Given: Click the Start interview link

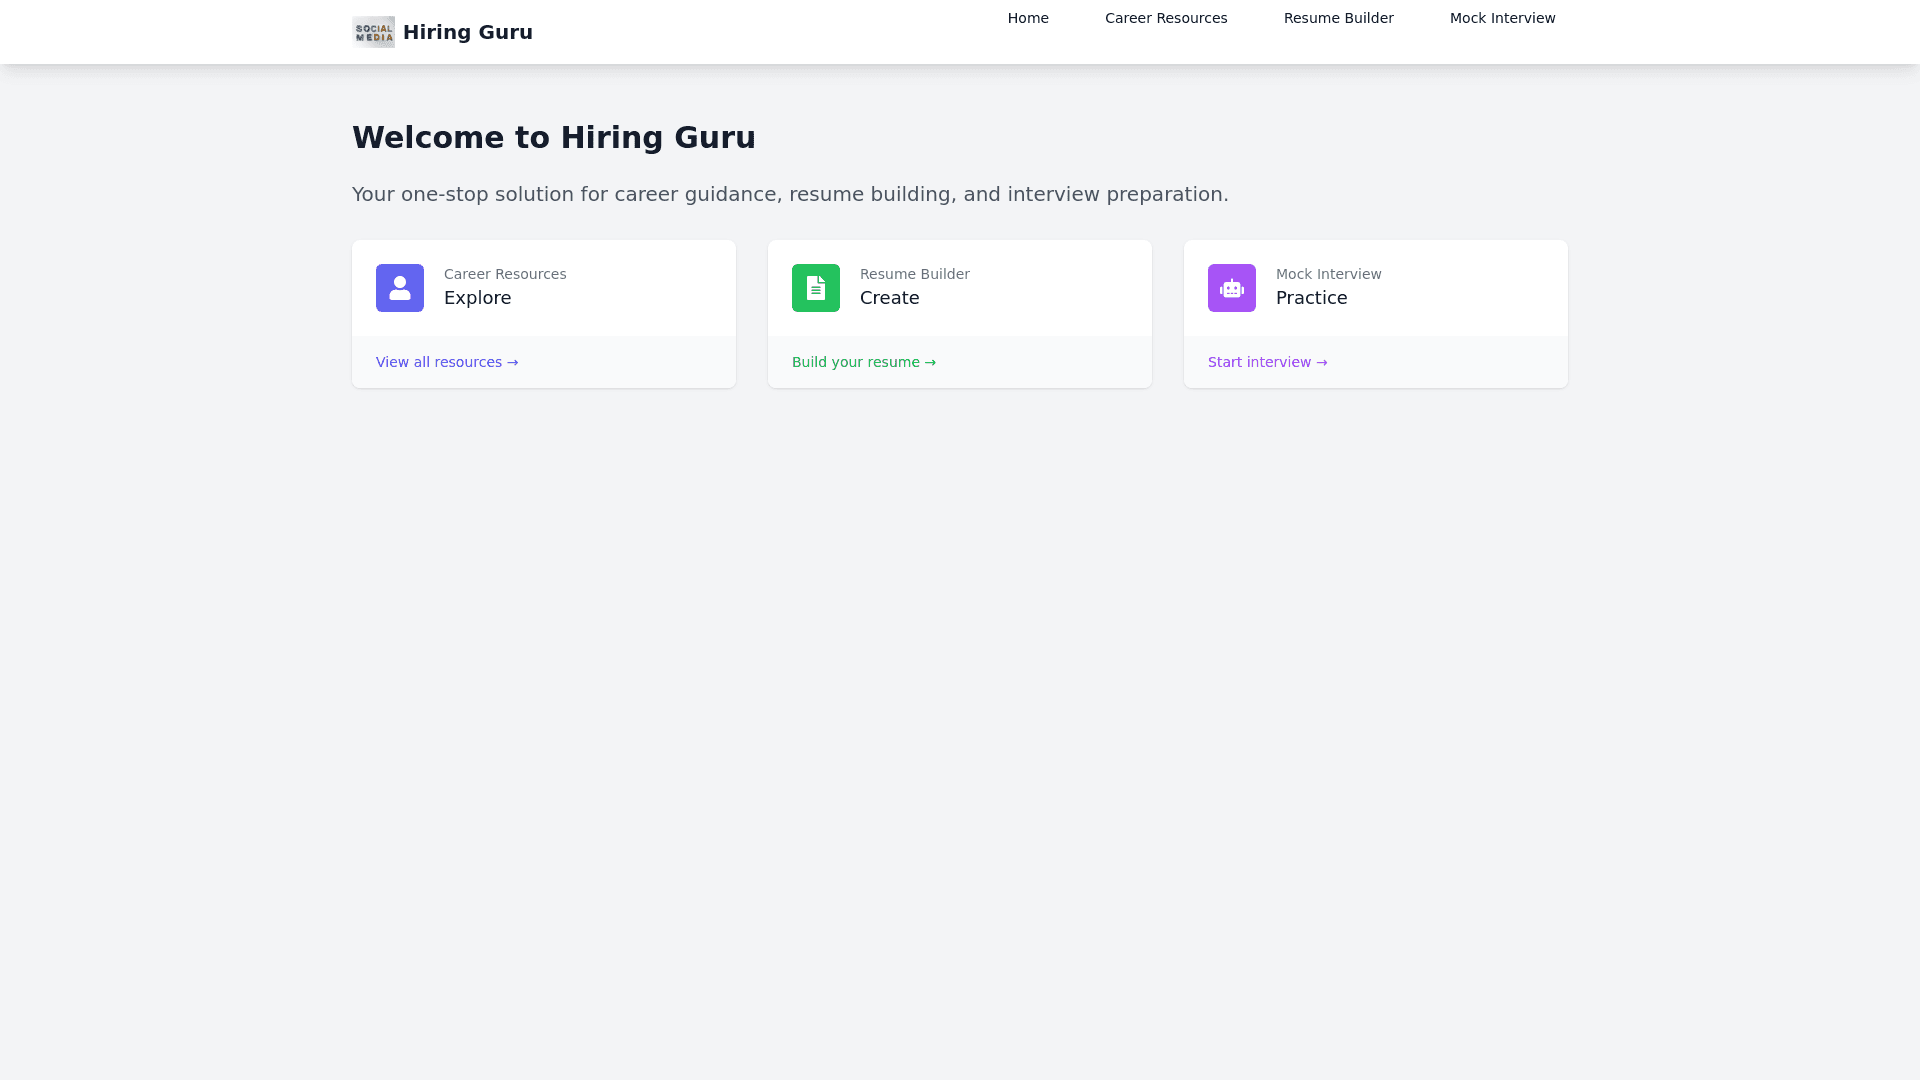Looking at the screenshot, I should (x=1267, y=362).
